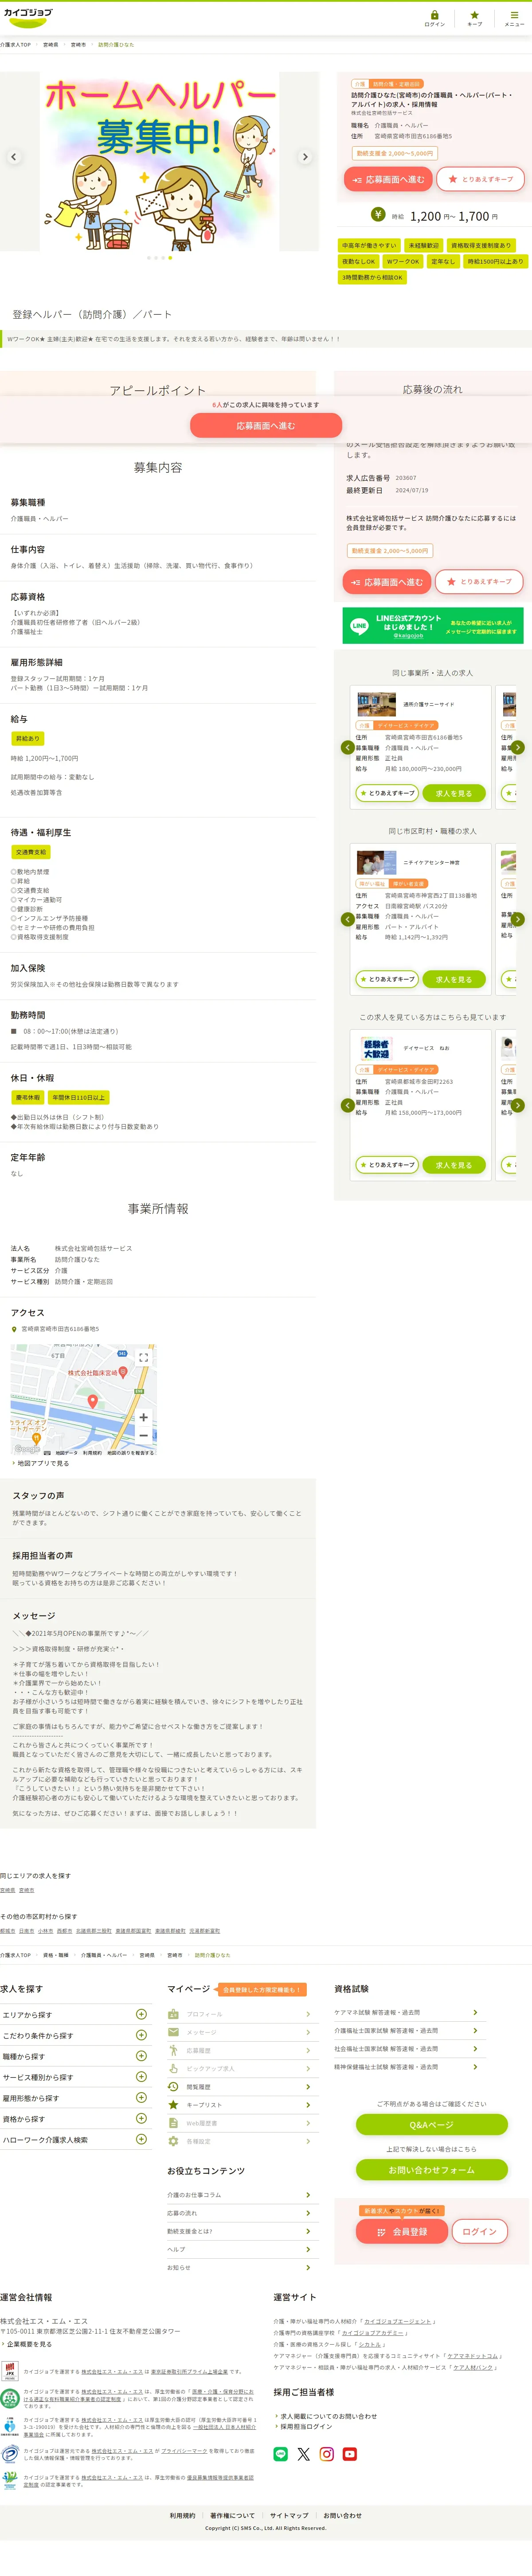
Task: Click the red location pin on map
Action: click(93, 1401)
